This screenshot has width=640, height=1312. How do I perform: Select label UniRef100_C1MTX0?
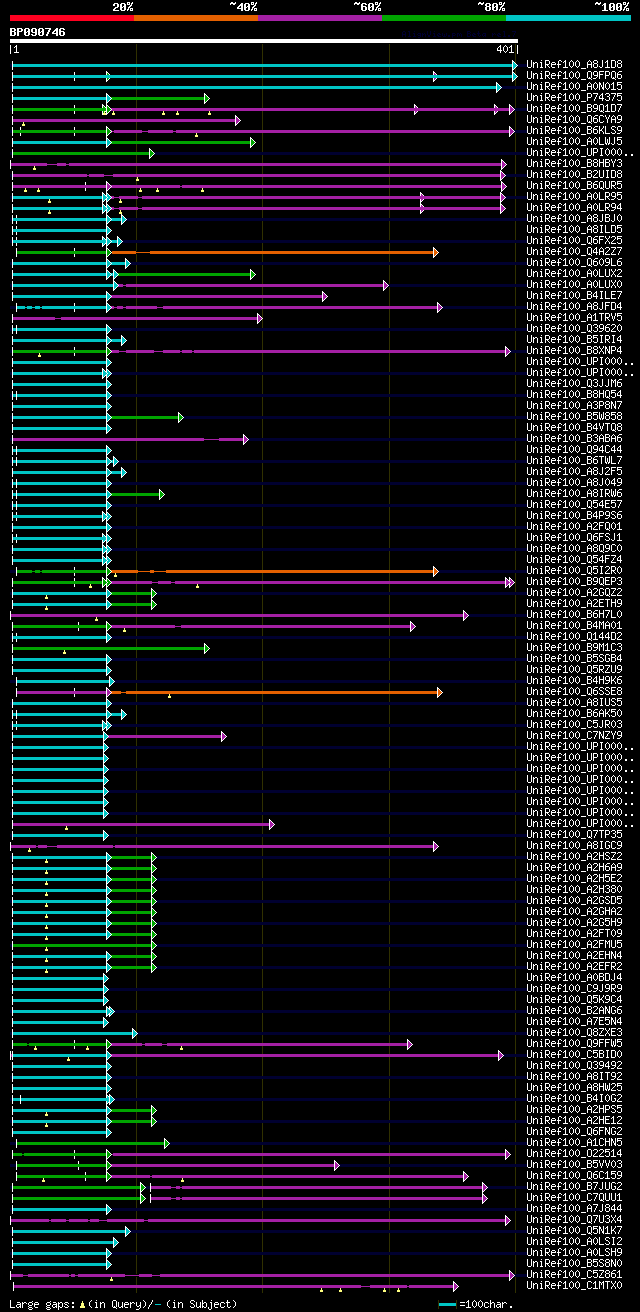574,1285
